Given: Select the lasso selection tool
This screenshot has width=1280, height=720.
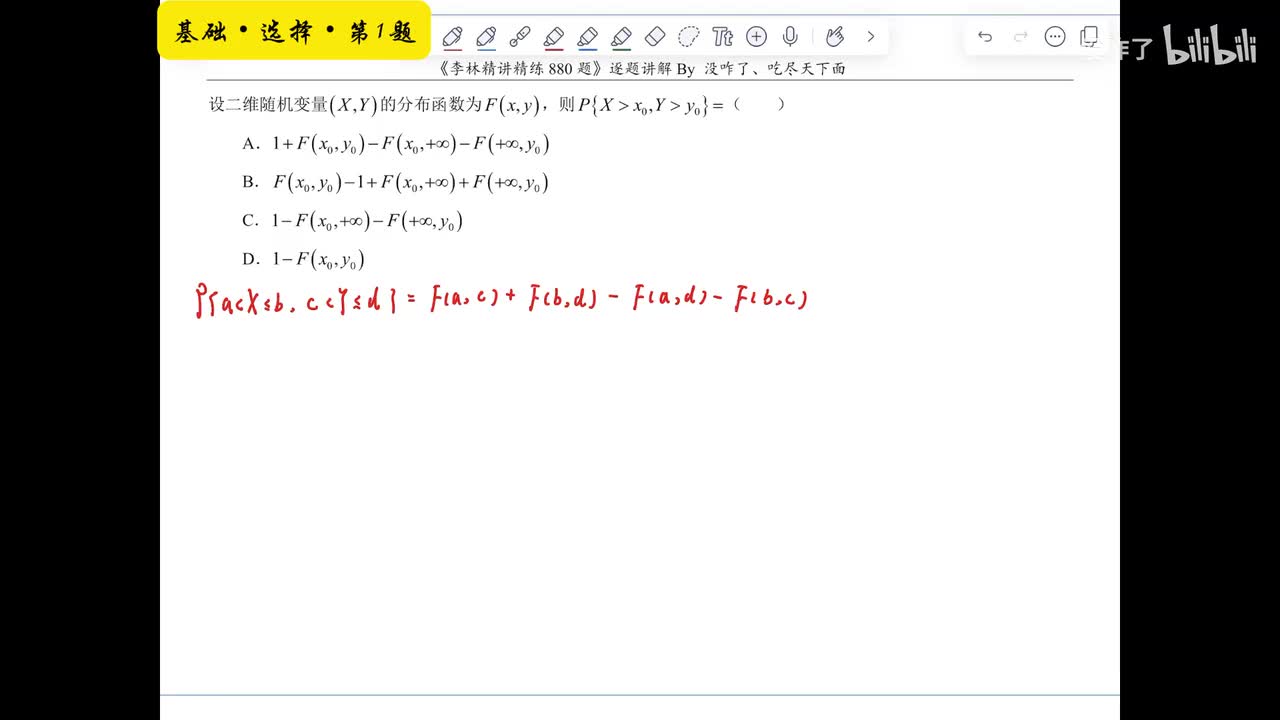Looking at the screenshot, I should point(689,37).
